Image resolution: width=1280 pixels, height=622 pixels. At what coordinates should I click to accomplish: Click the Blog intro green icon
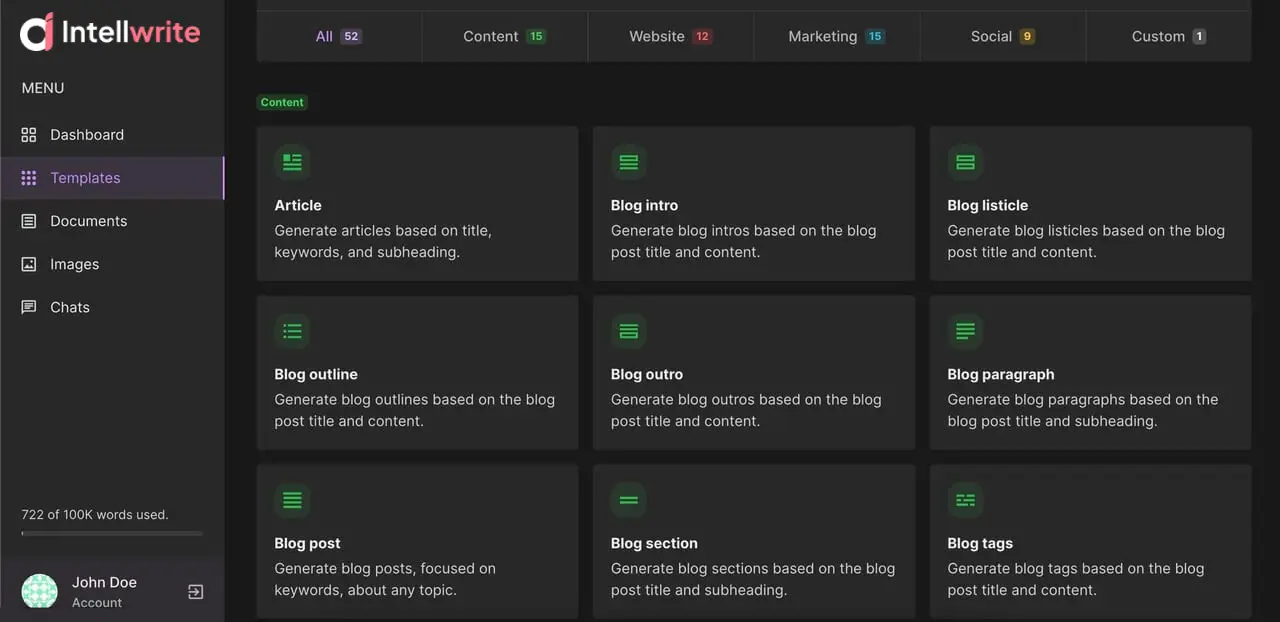pyautogui.click(x=628, y=161)
